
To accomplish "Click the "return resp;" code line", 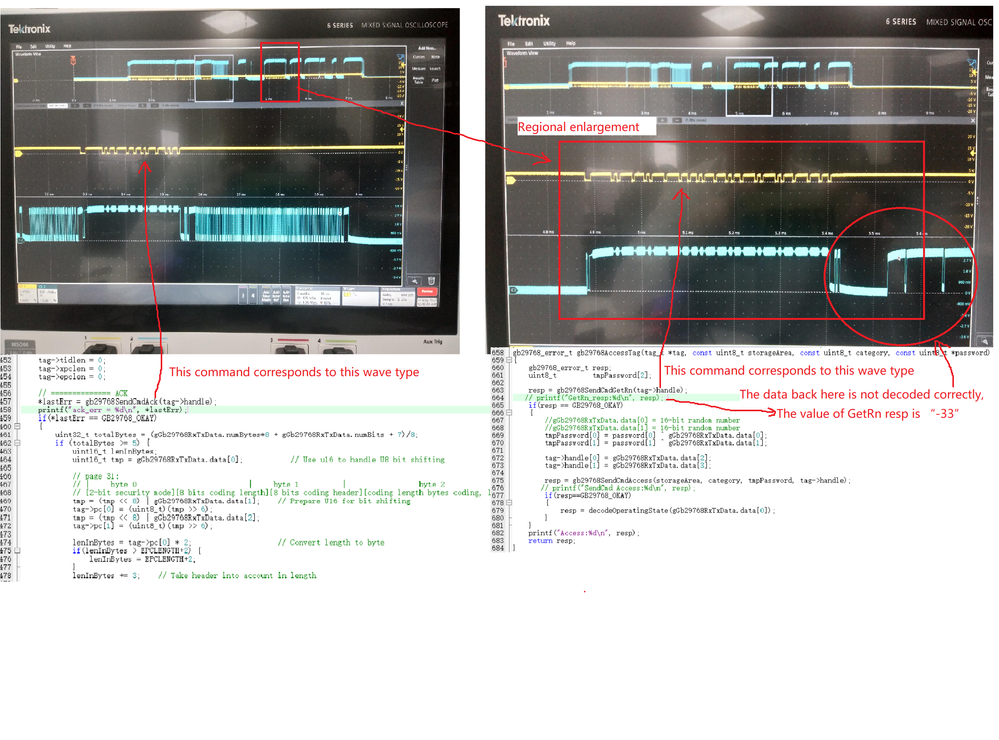I will (551, 540).
